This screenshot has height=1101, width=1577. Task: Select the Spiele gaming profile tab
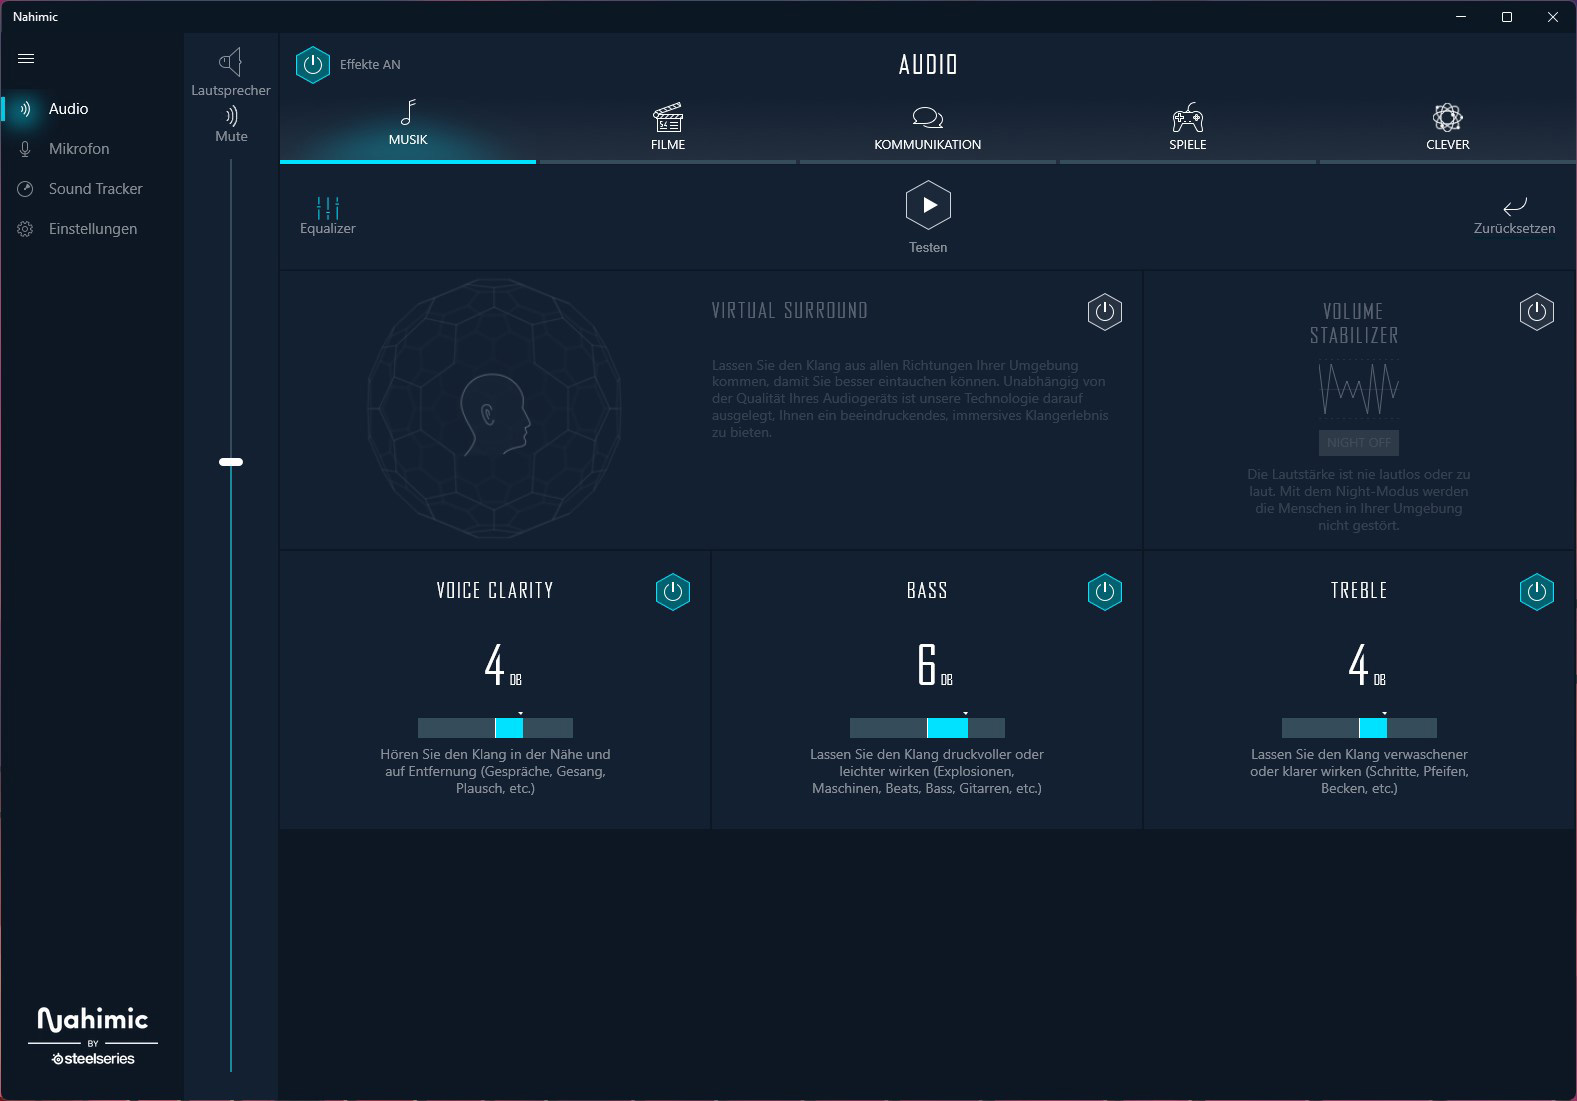(x=1188, y=127)
